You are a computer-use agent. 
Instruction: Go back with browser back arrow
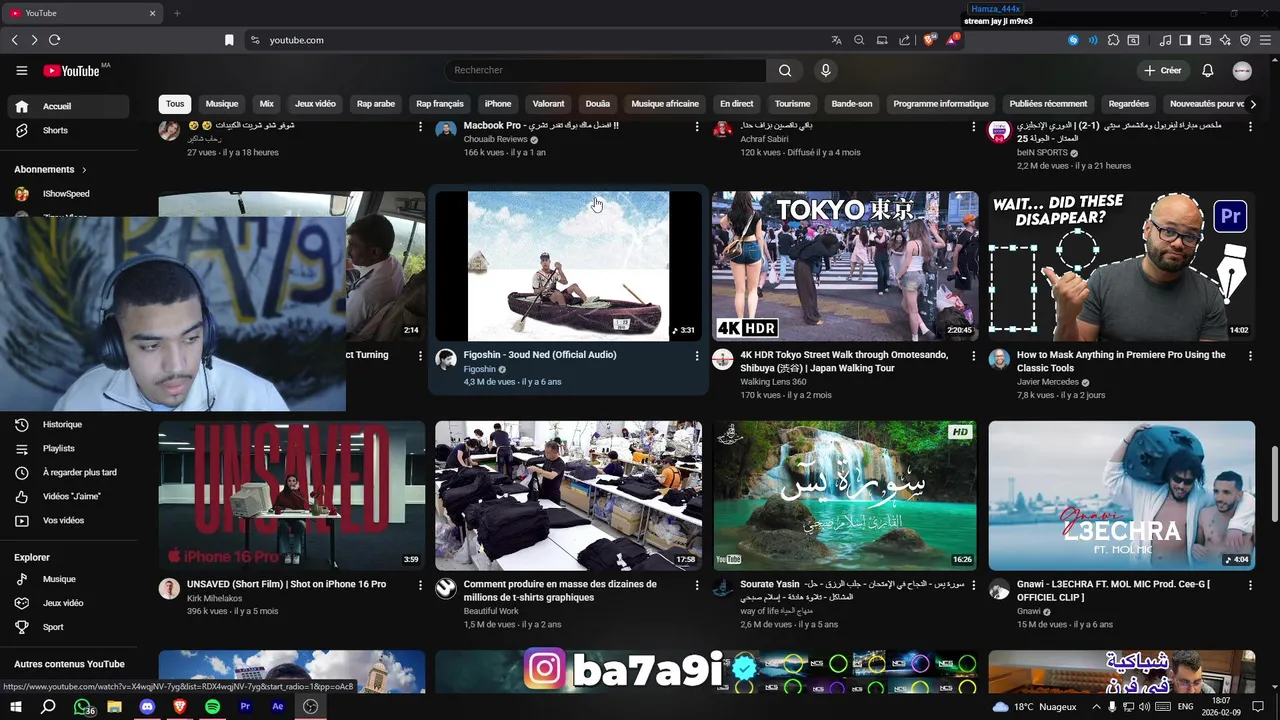(x=14, y=40)
